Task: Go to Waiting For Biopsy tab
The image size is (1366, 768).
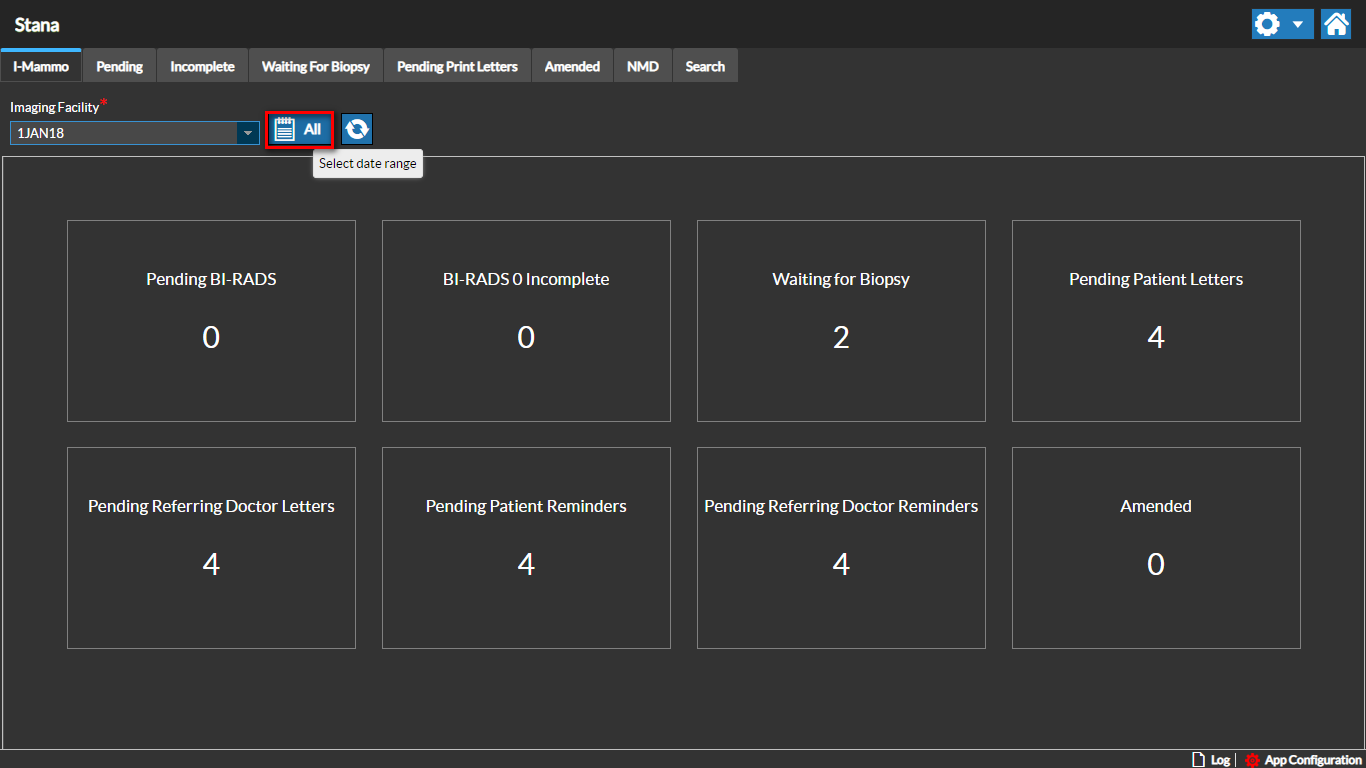Action: click(x=315, y=66)
